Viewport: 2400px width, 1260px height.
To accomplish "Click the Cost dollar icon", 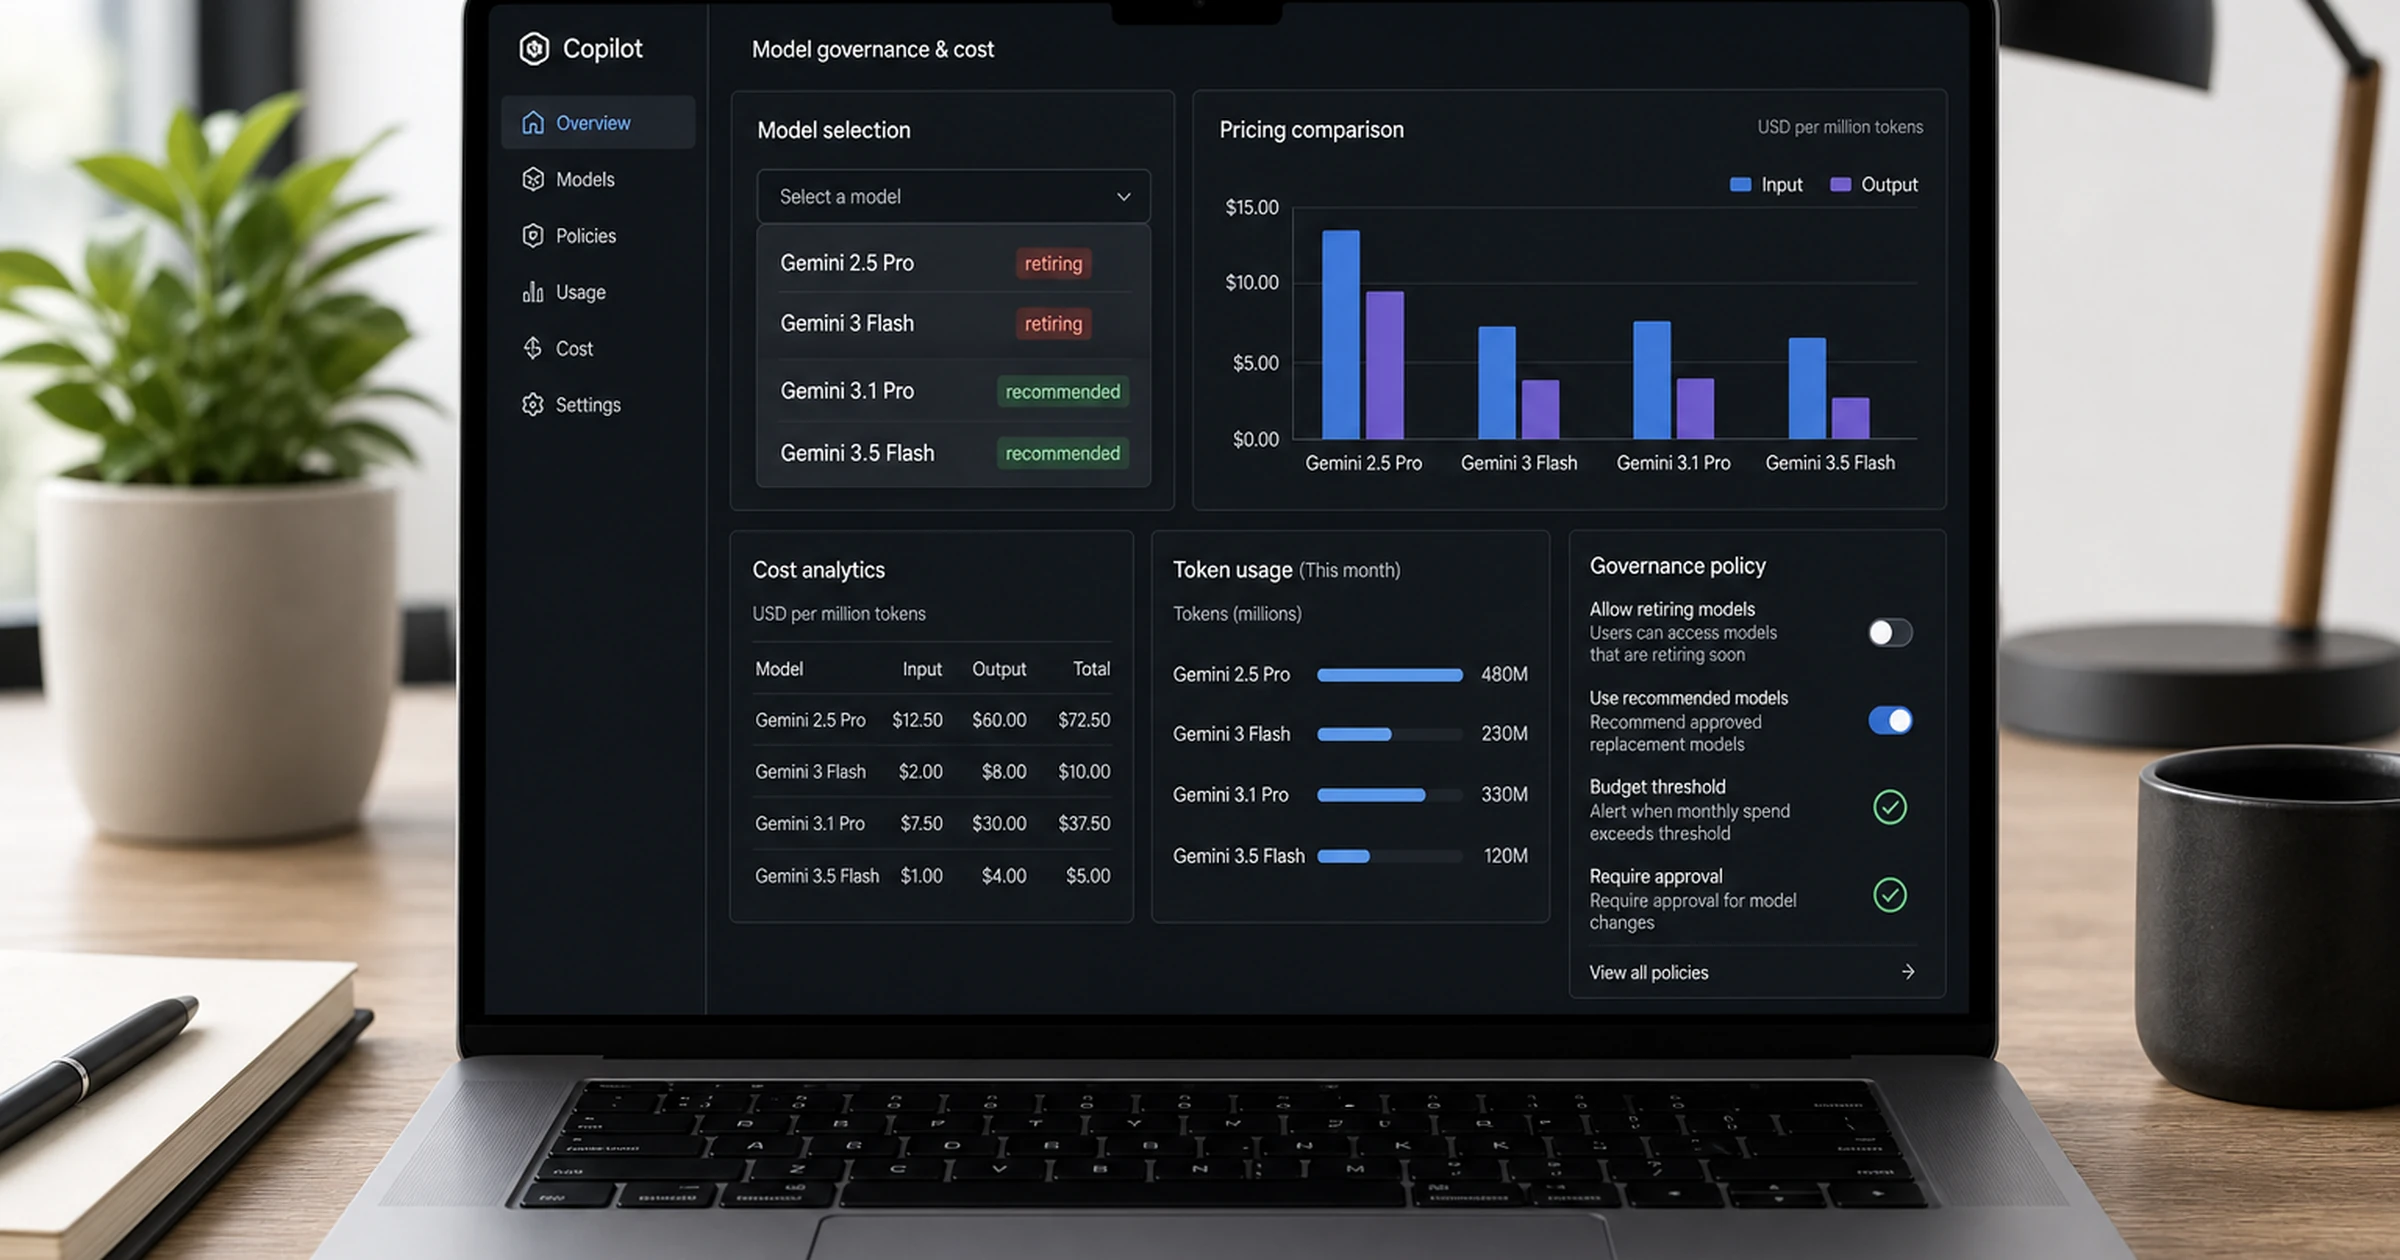I will (x=533, y=348).
